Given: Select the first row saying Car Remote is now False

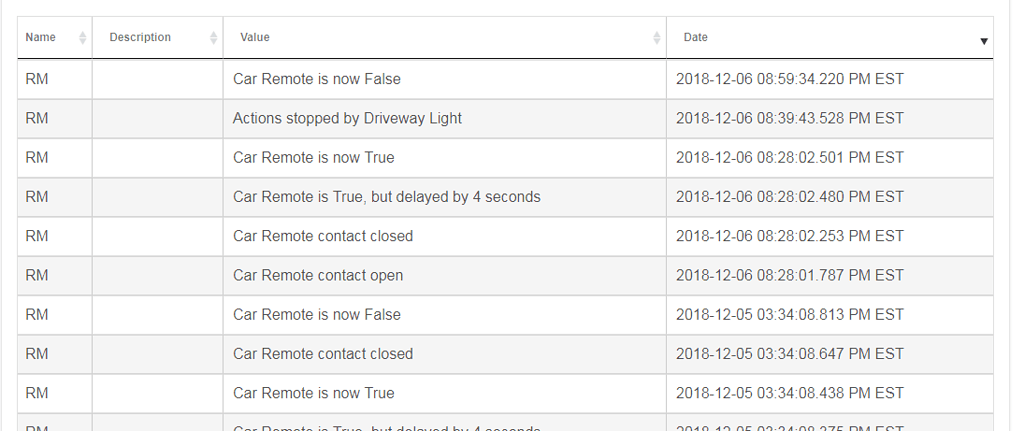Looking at the screenshot, I should pyautogui.click(x=505, y=79).
